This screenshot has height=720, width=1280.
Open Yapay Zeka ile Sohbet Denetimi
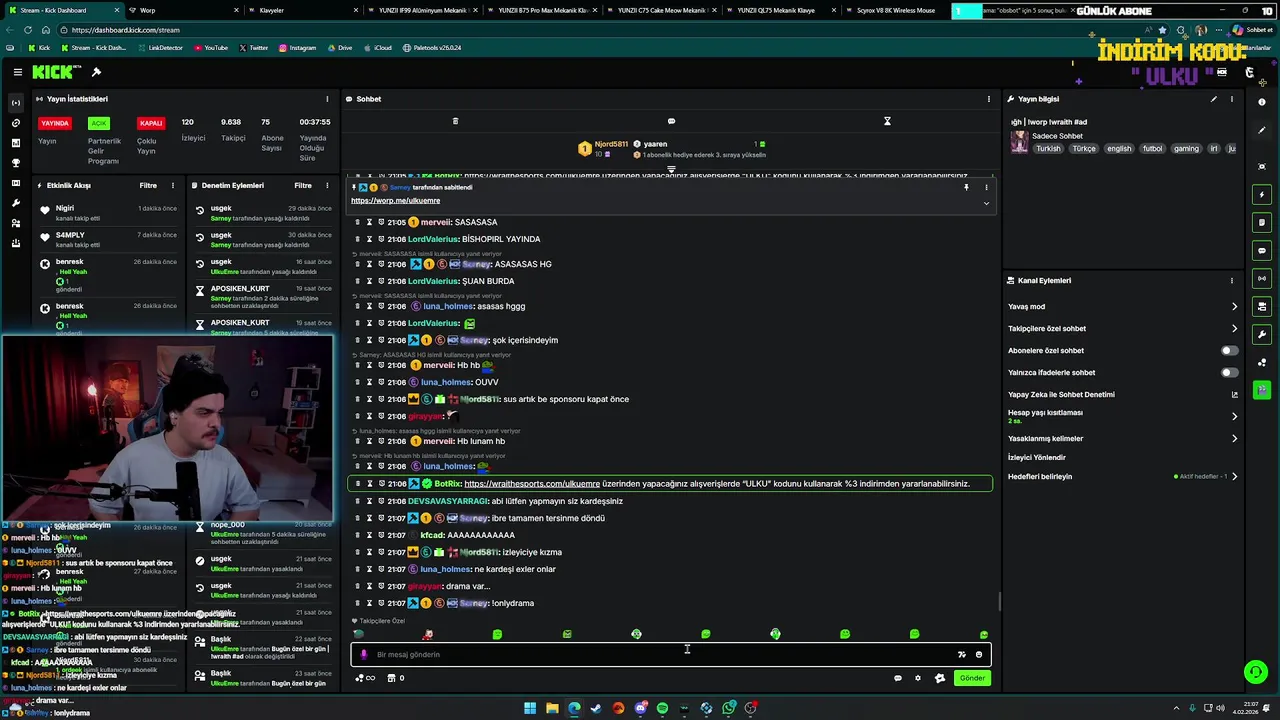[x=1061, y=395]
